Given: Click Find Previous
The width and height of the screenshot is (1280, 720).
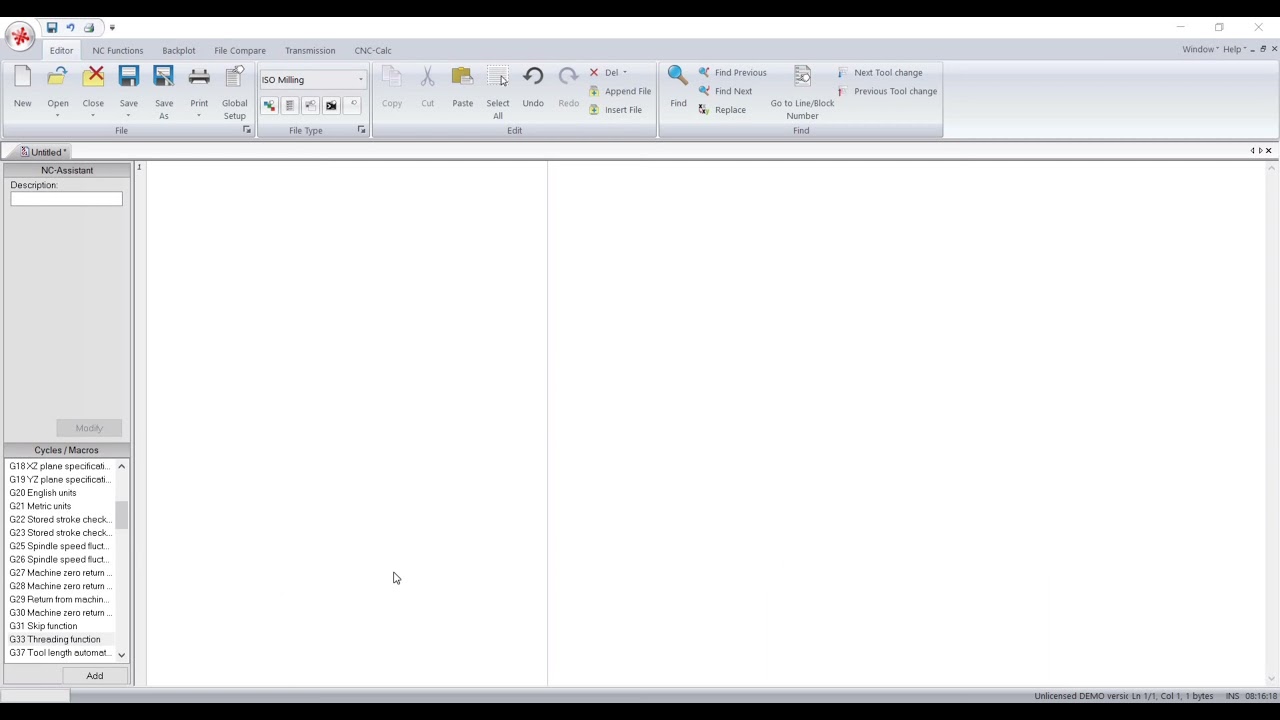Looking at the screenshot, I should [x=733, y=73].
